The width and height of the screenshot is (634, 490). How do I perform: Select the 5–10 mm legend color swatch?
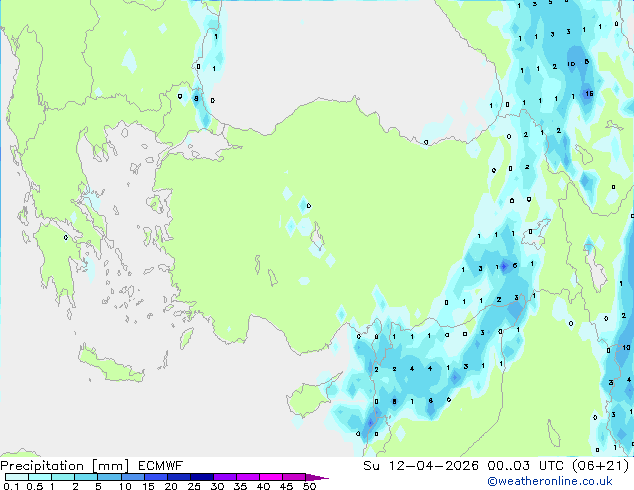(x=109, y=477)
